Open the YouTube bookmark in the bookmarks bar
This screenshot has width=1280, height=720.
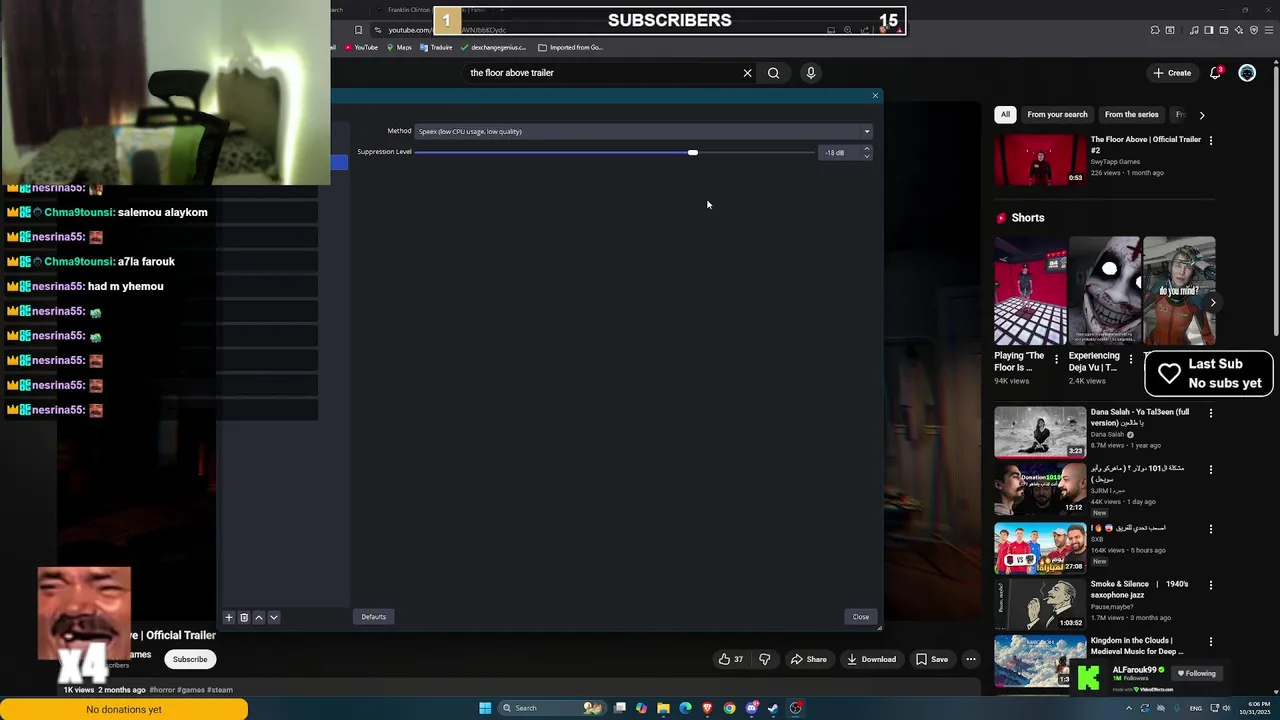pos(361,47)
